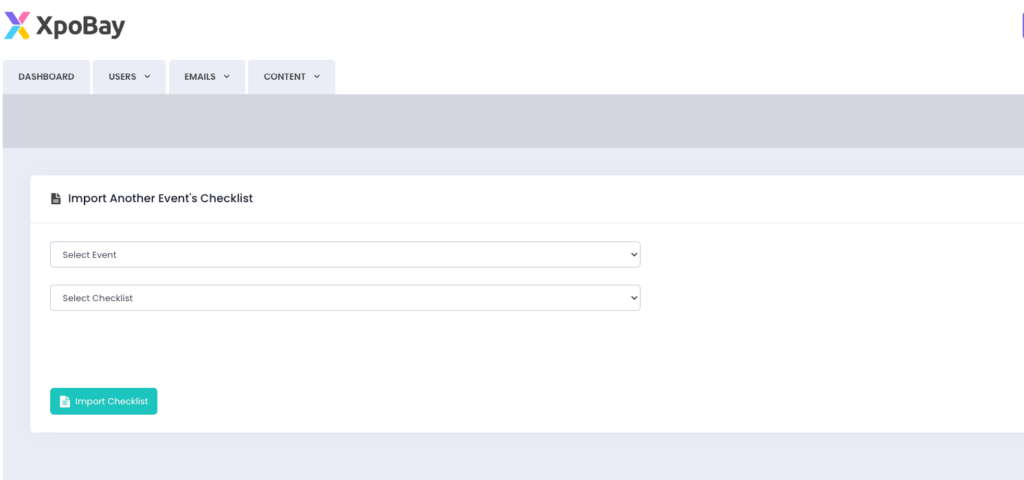Open the Content menu
The height and width of the screenshot is (480, 1024).
point(285,77)
